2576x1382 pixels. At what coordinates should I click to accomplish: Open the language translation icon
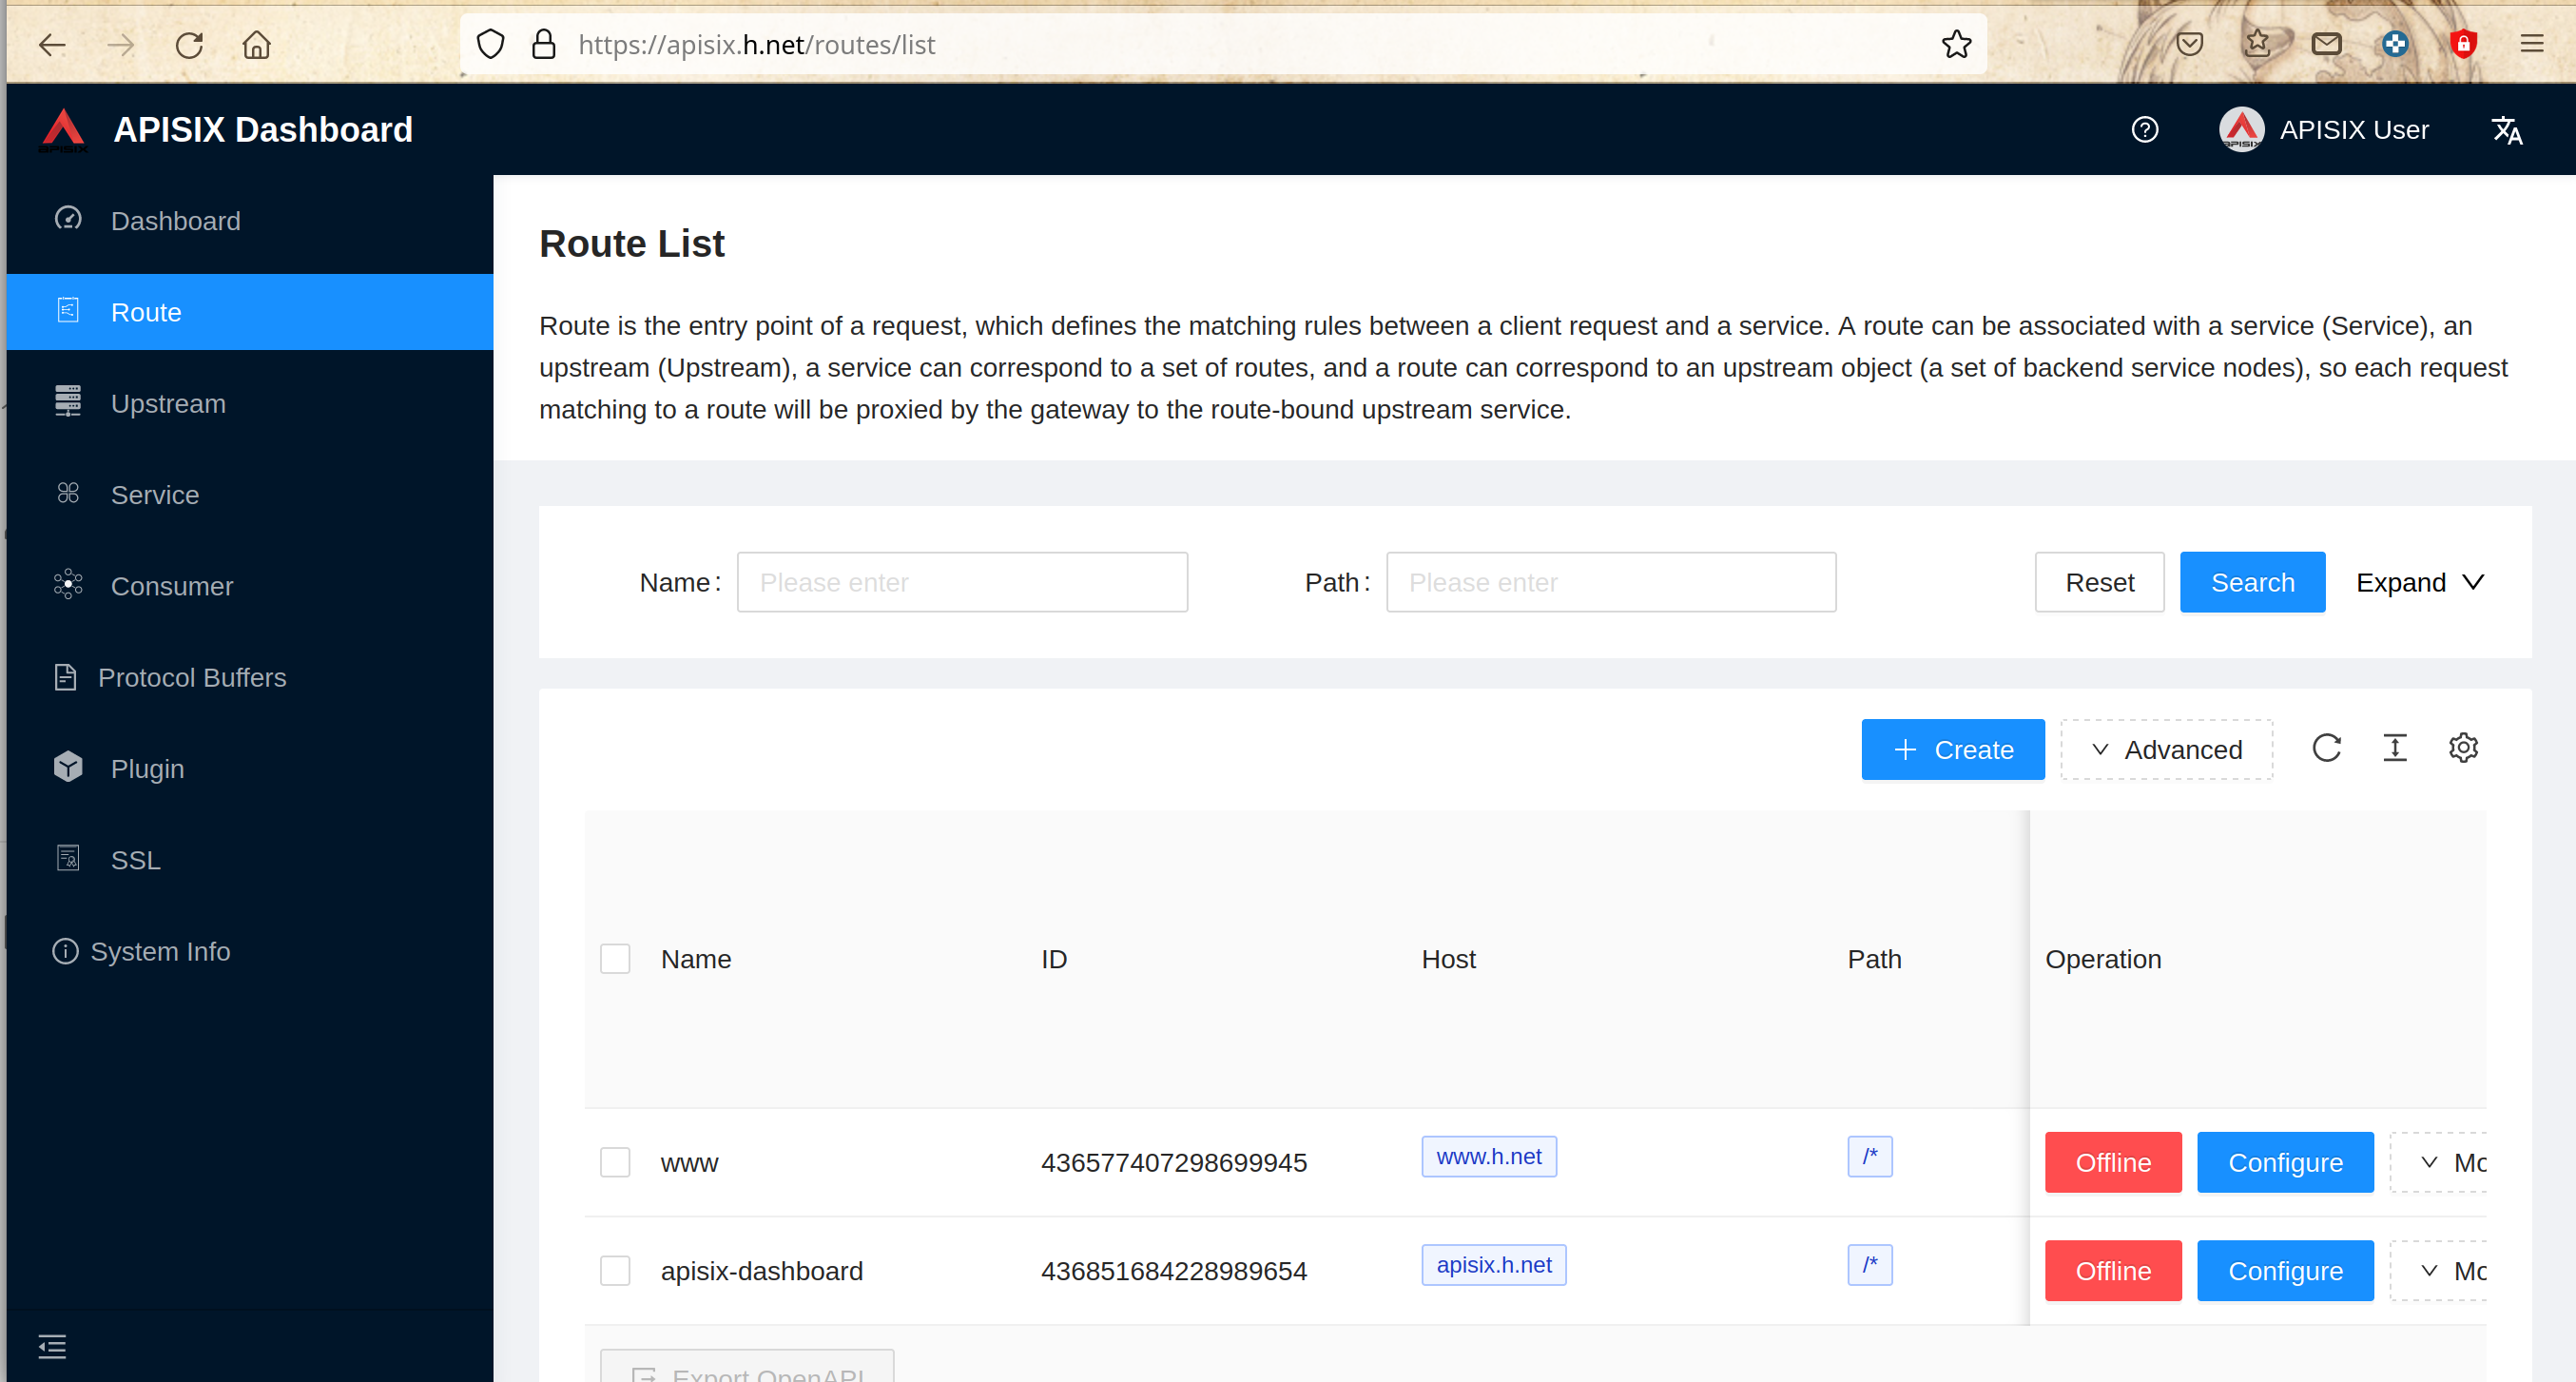(2506, 130)
